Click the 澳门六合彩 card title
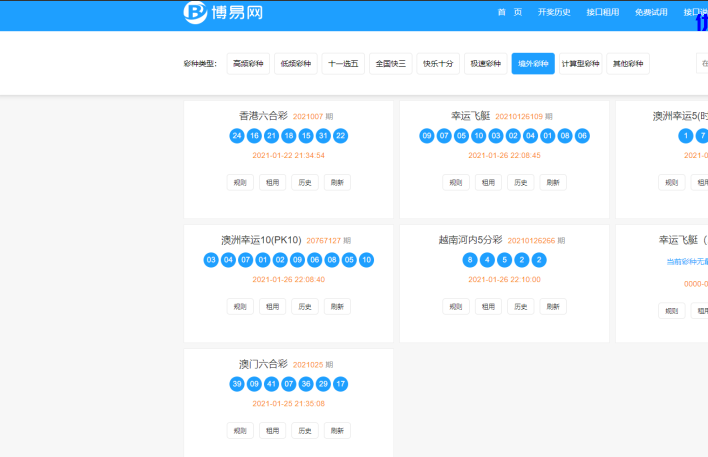708x457 pixels. coord(263,364)
